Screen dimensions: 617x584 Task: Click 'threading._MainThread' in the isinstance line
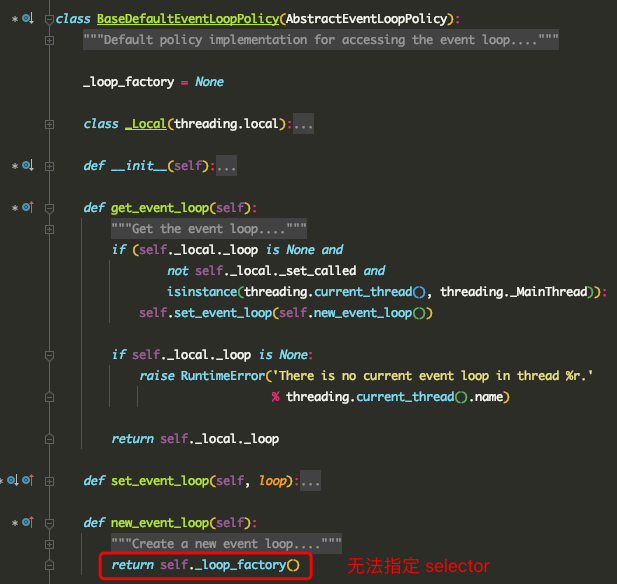pyautogui.click(x=514, y=292)
